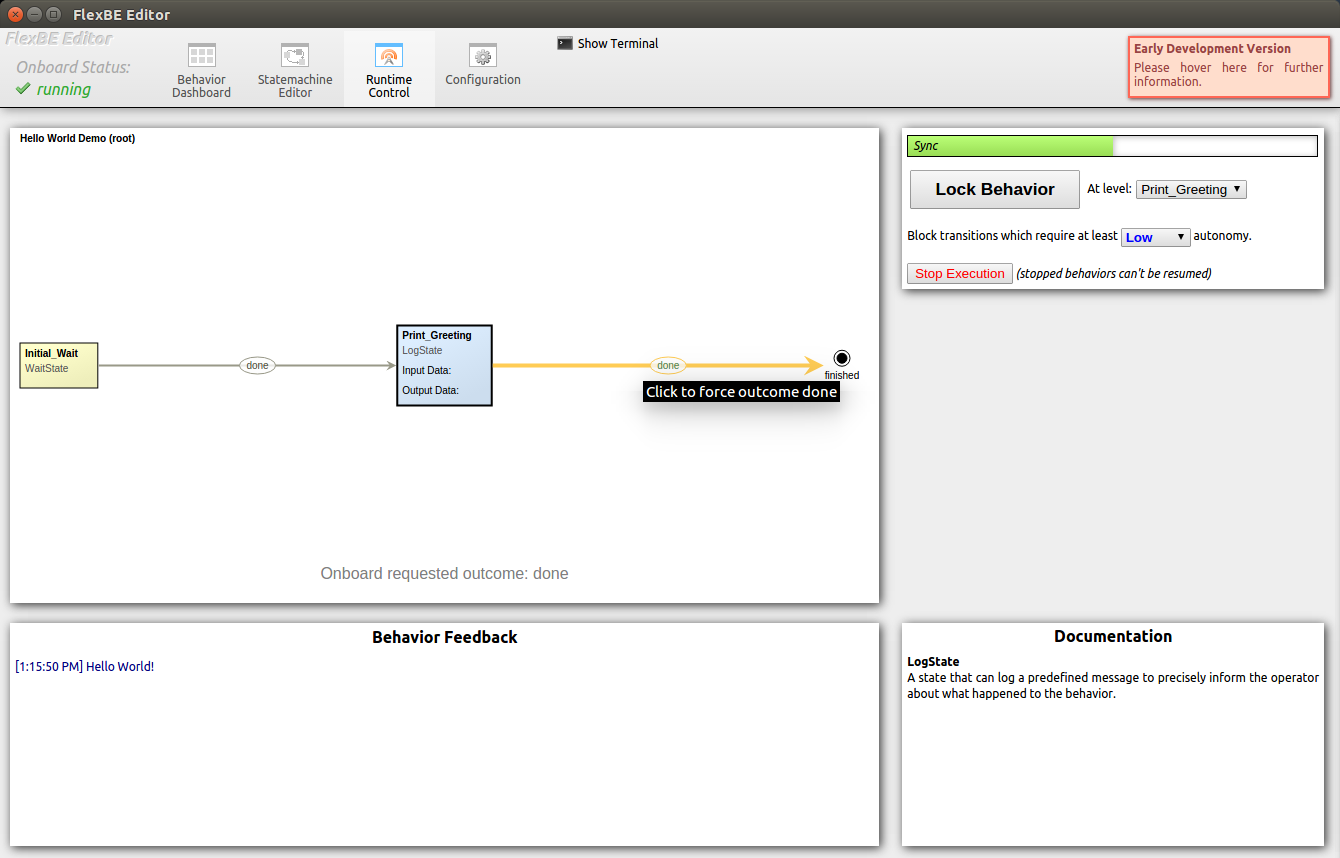Click the WaitState type label
This screenshot has height=858, width=1340.
[x=47, y=368]
